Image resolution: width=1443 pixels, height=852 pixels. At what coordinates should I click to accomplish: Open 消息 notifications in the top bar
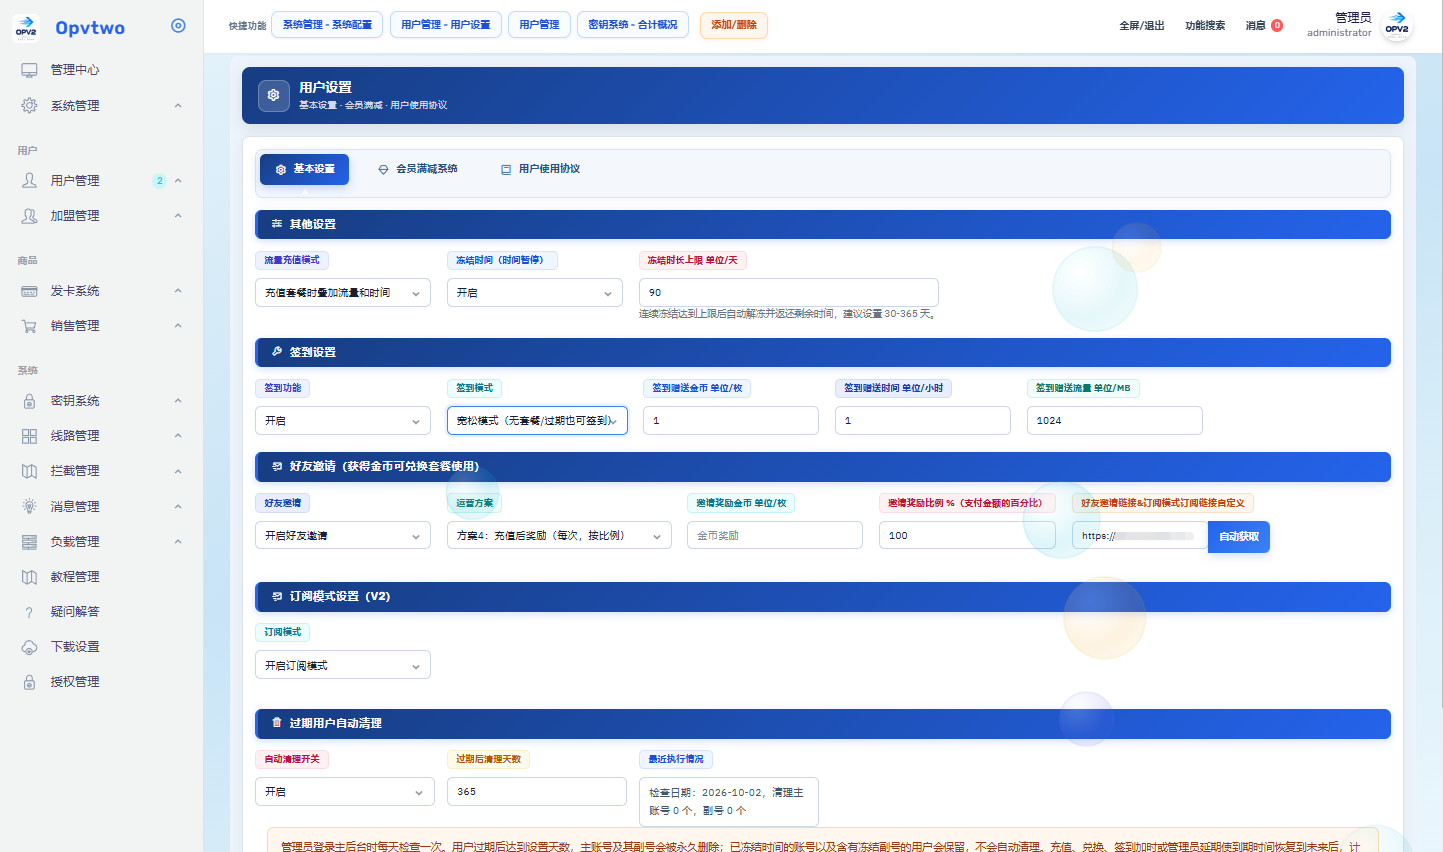pos(1264,26)
